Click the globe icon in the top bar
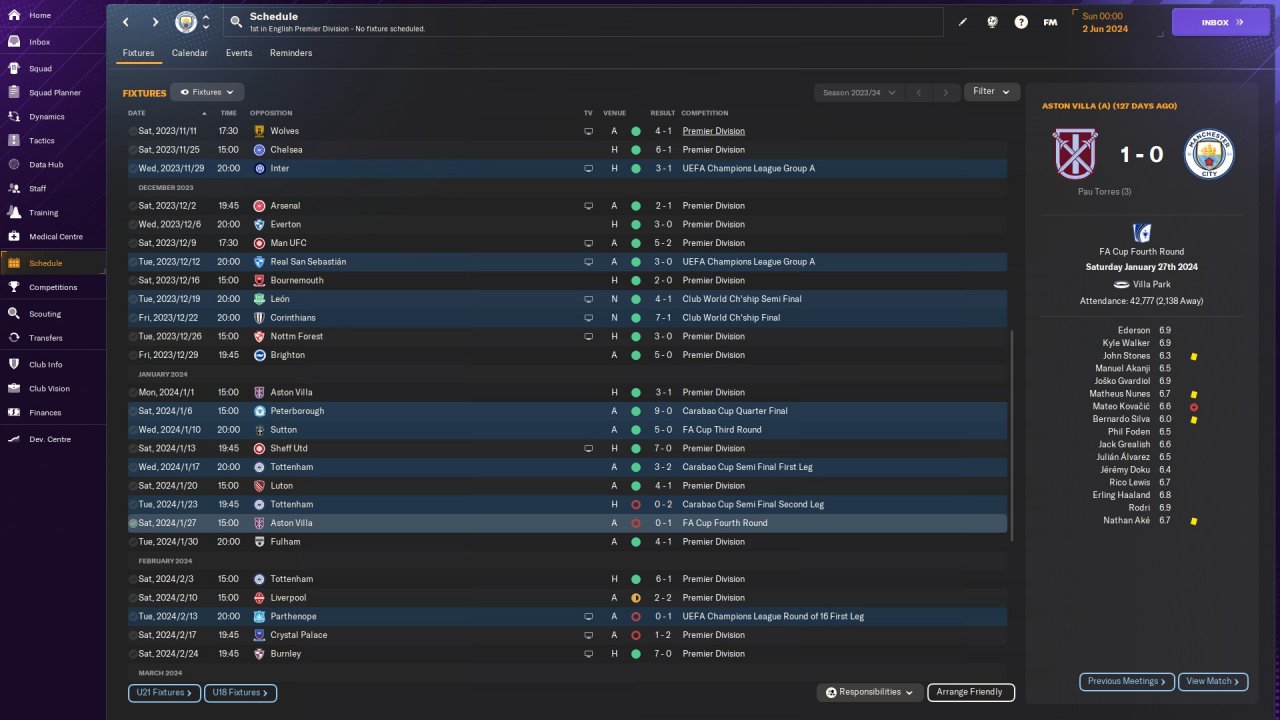This screenshot has width=1280, height=720. coord(993,22)
